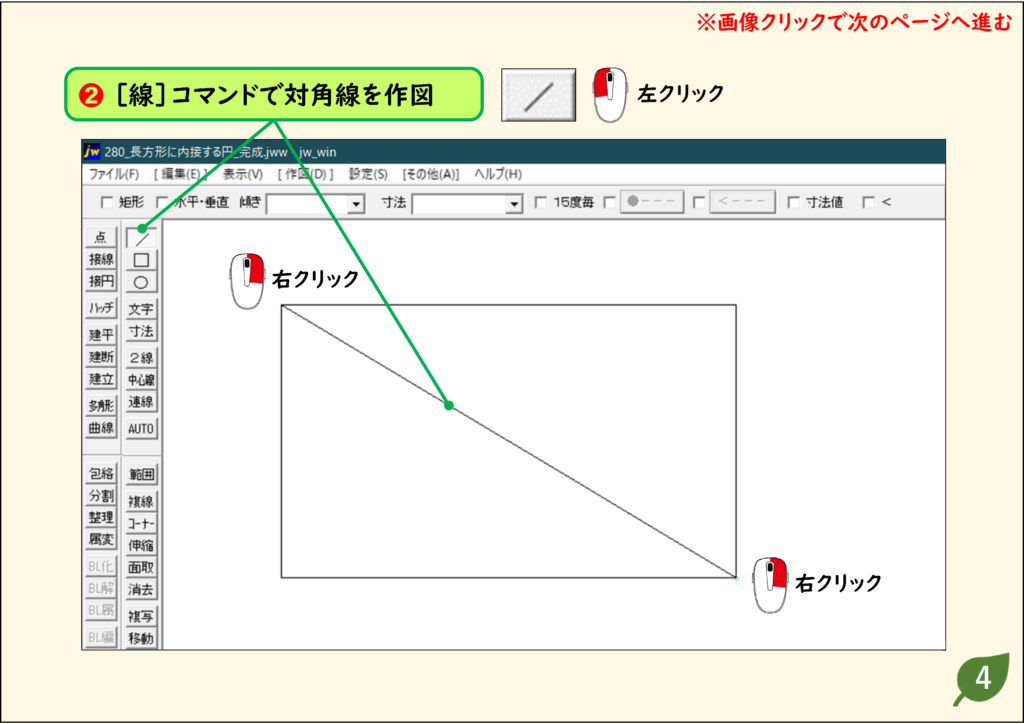Image resolution: width=1024 pixels, height=724 pixels.
Task: Open the [その他(A)] menu
Action: point(431,174)
